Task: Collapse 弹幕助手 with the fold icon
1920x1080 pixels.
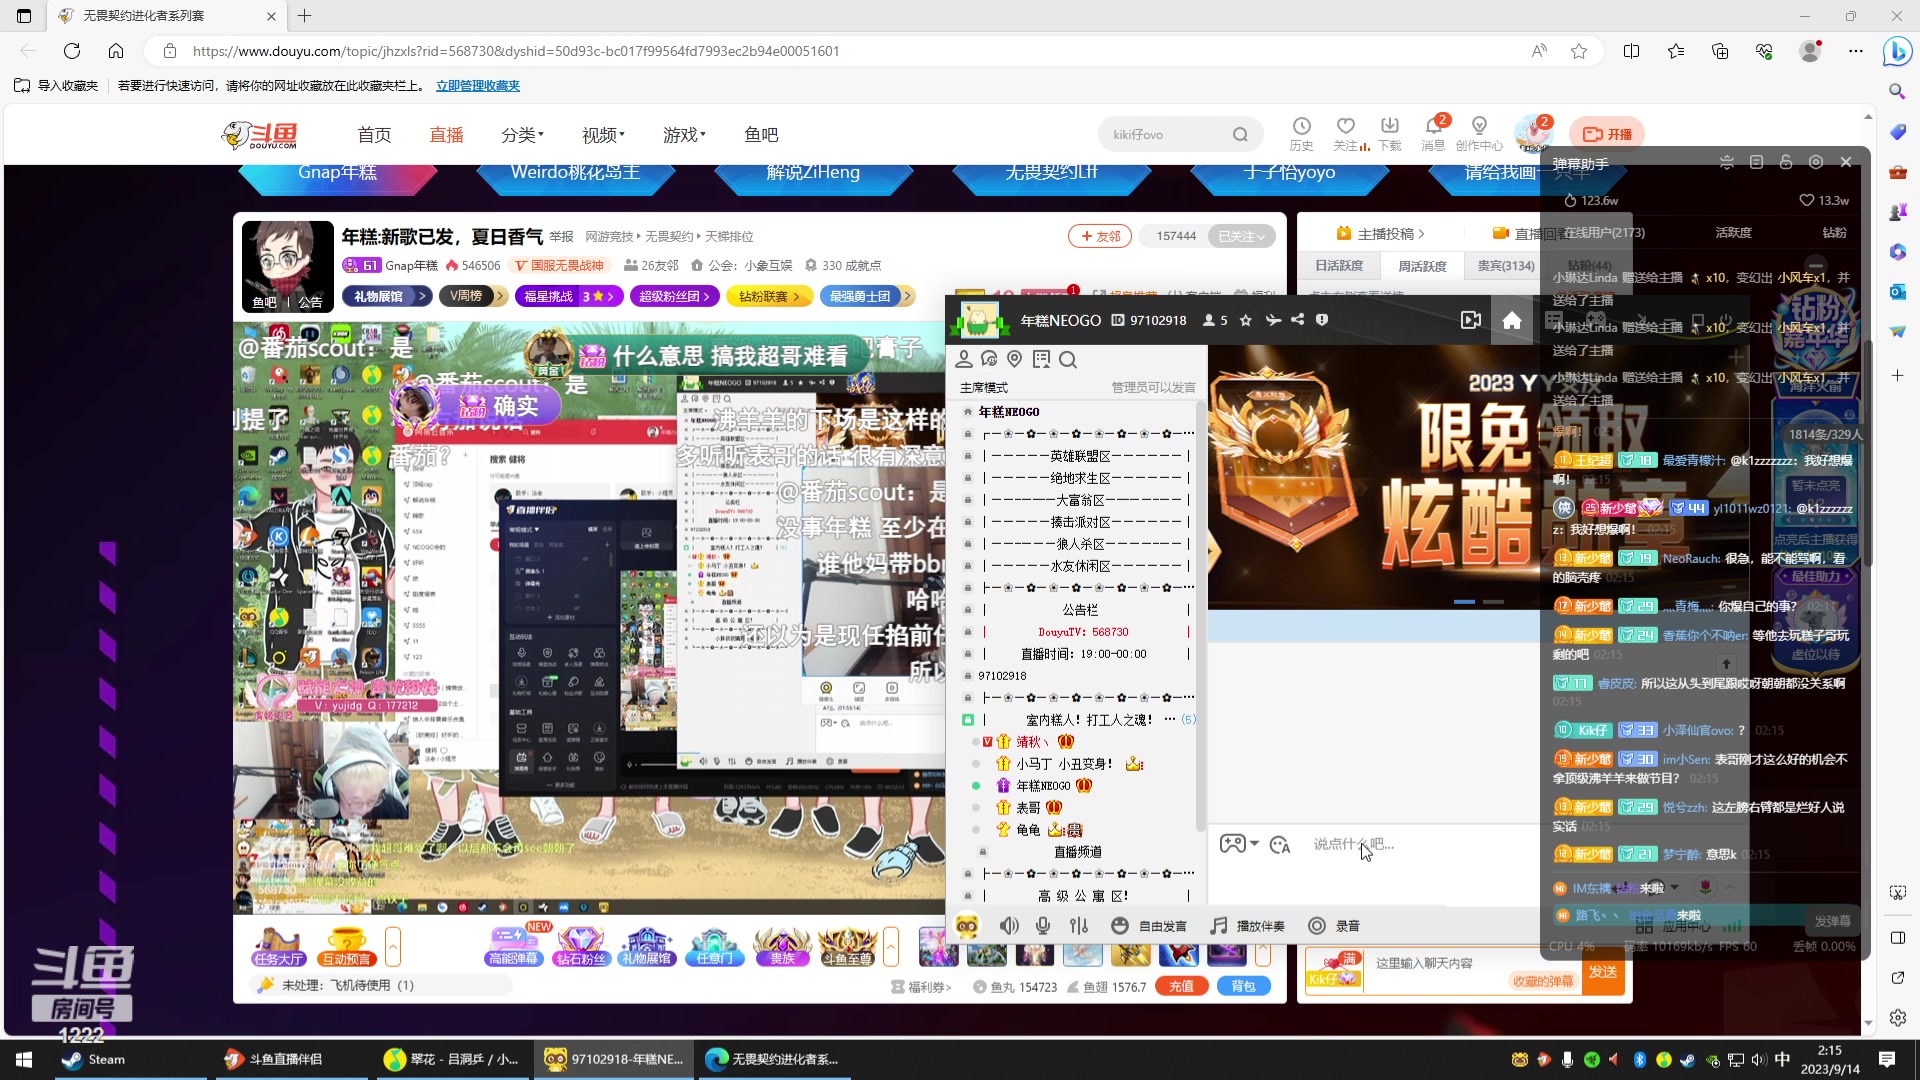Action: click(x=1726, y=162)
